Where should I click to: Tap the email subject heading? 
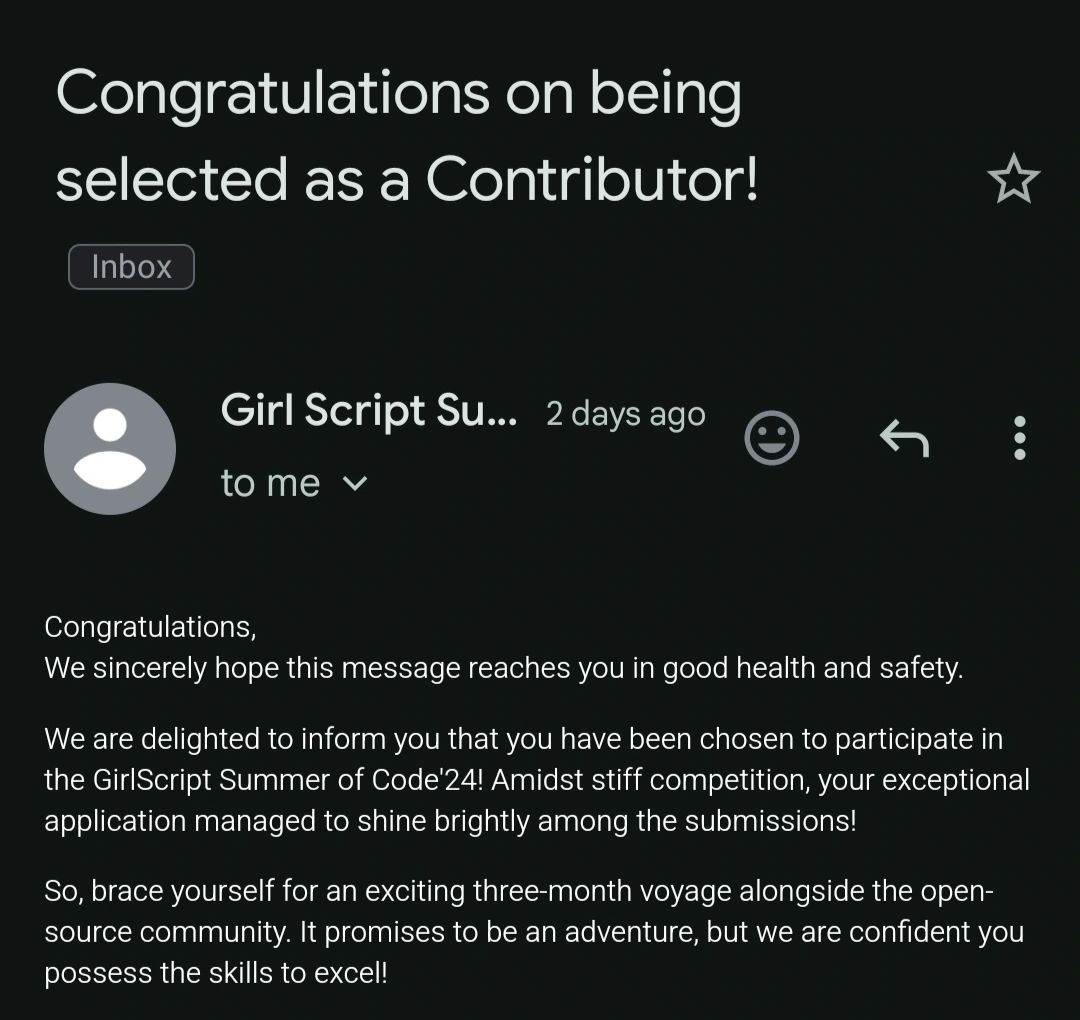pos(400,136)
